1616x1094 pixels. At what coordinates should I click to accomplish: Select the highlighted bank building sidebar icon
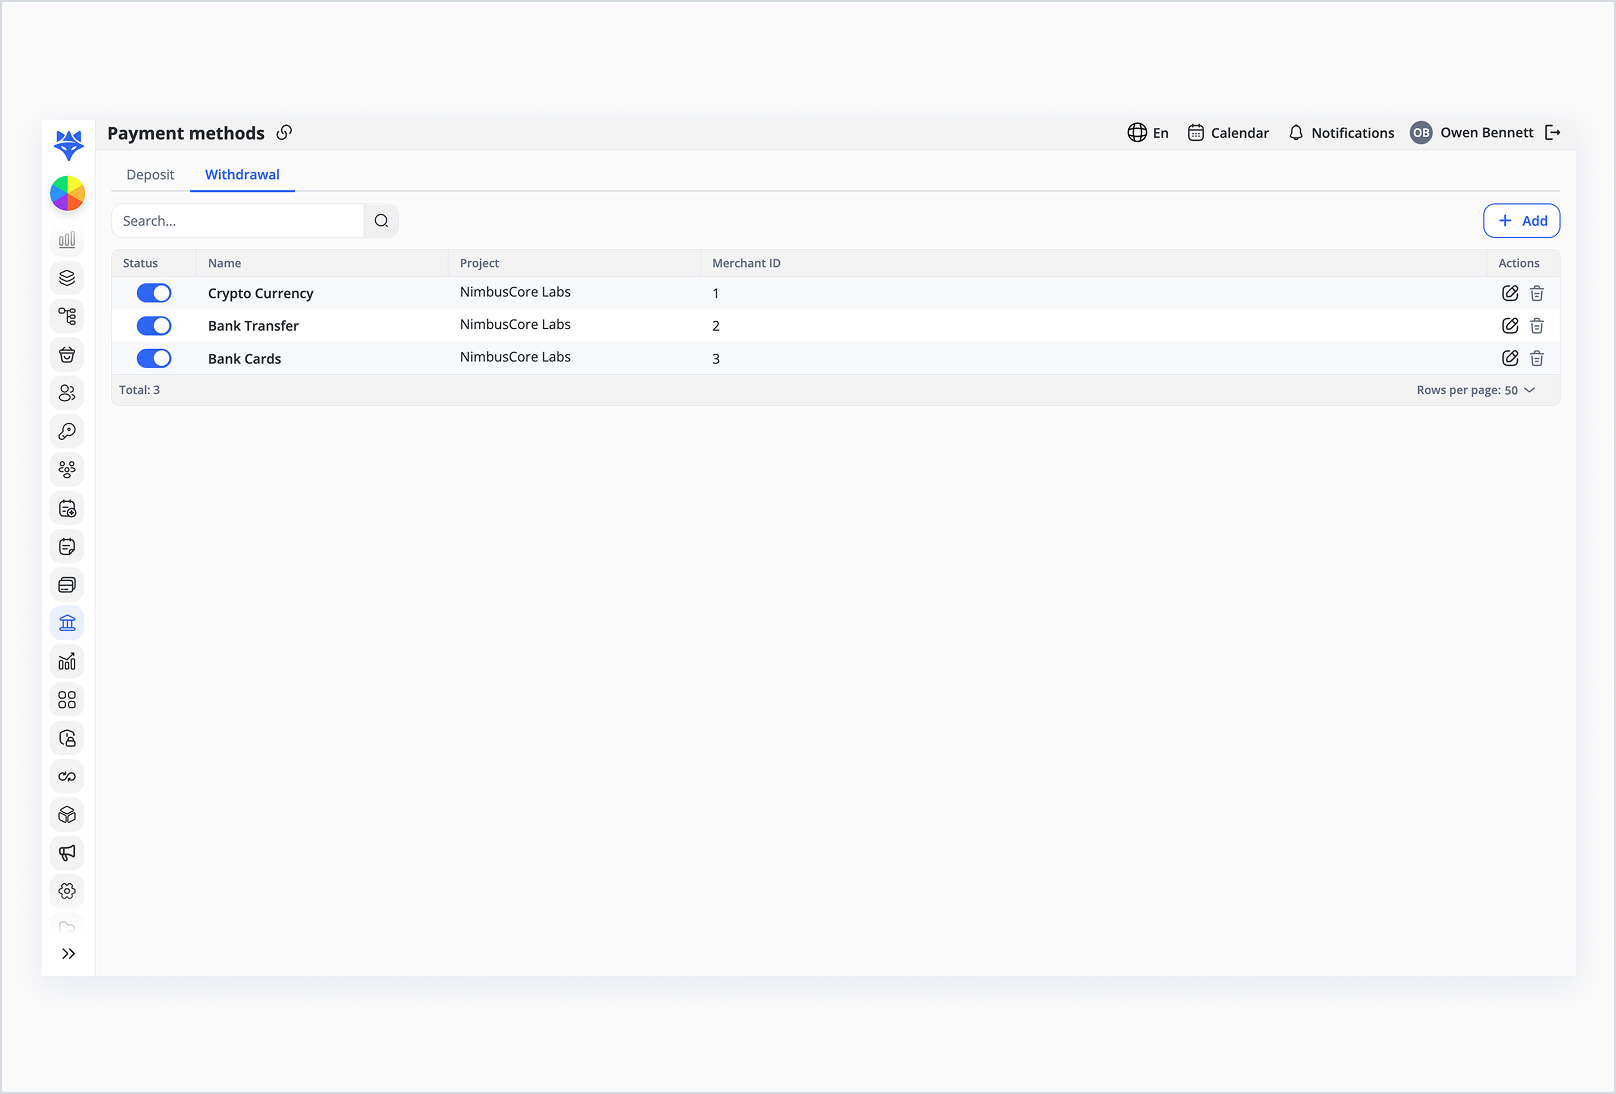click(x=67, y=623)
